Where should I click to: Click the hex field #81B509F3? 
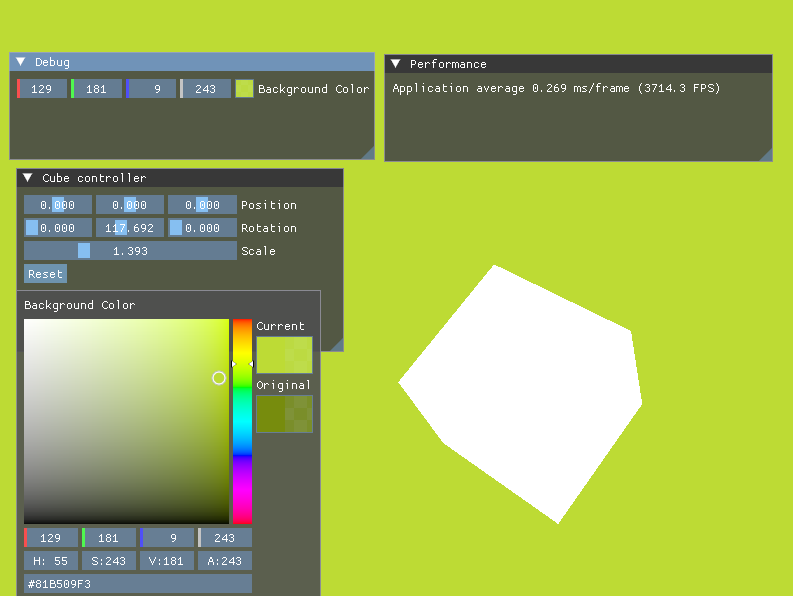point(138,584)
